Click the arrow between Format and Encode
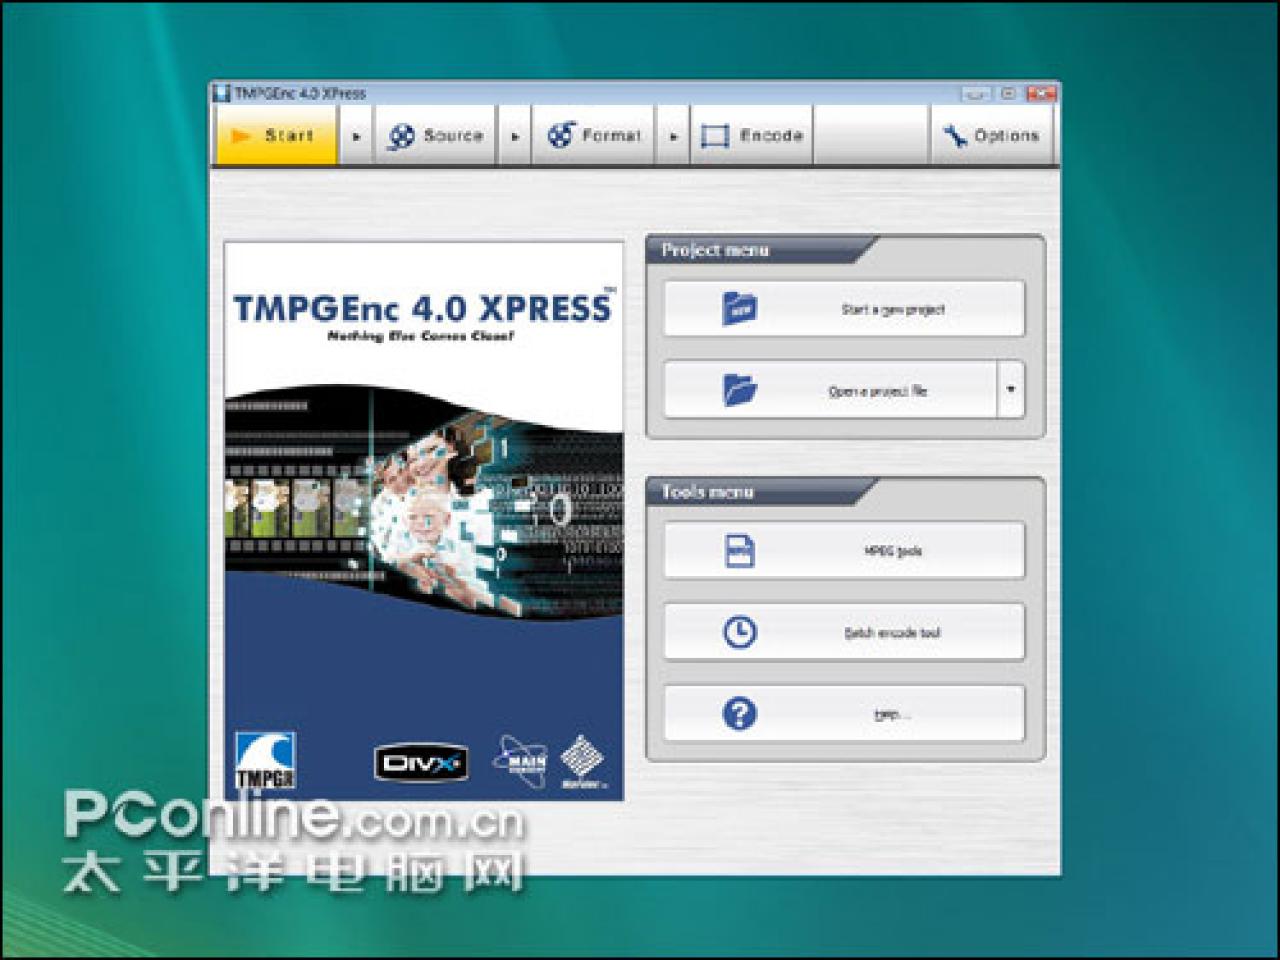Screen dimensions: 1280x960 coord(674,136)
